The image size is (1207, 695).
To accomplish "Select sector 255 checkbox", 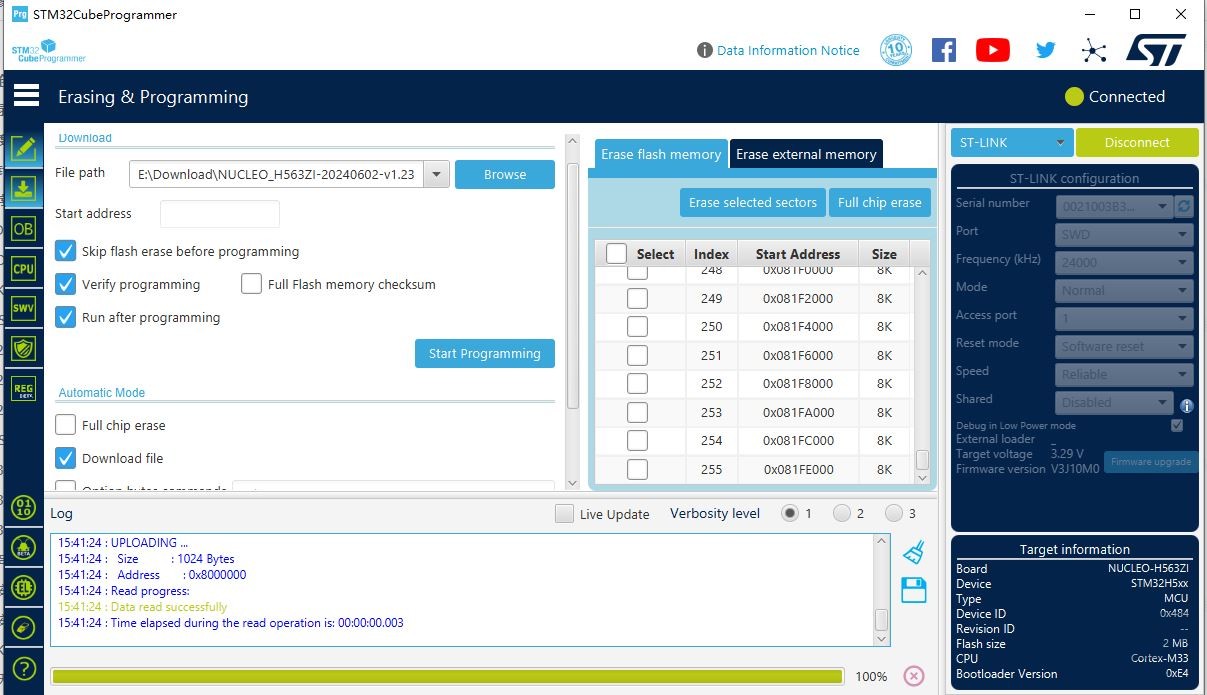I will click(637, 469).
